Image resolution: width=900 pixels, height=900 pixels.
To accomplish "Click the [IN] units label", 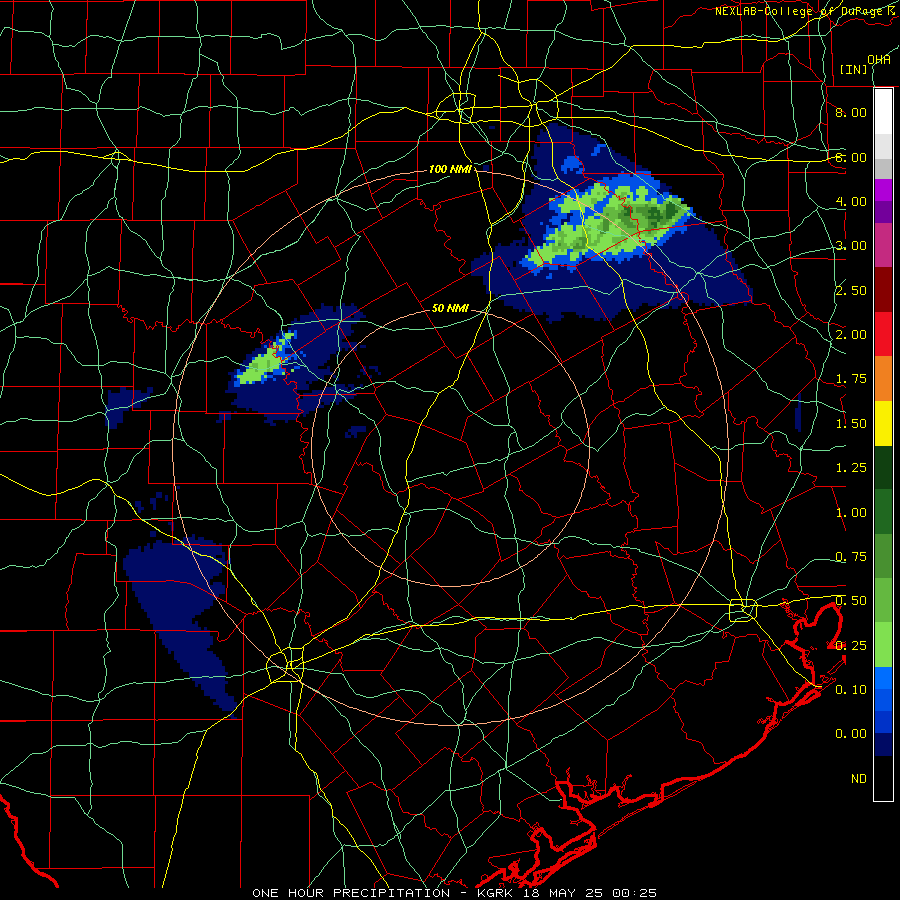I will pyautogui.click(x=854, y=69).
